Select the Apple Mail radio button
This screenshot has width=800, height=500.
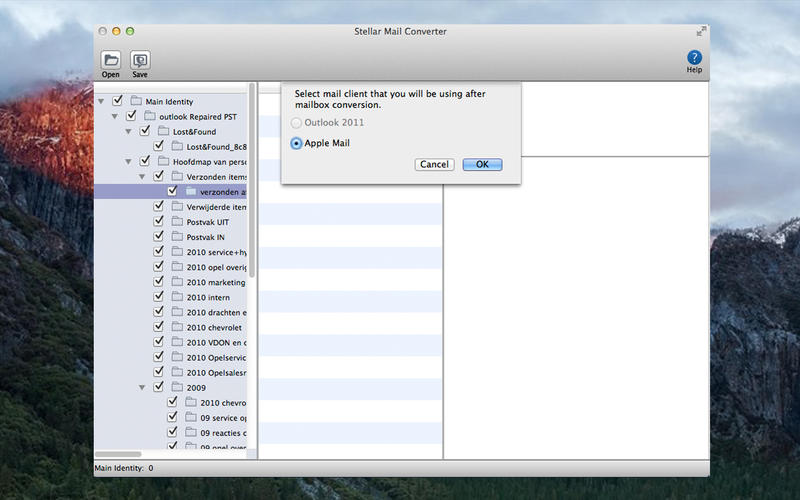[296, 143]
